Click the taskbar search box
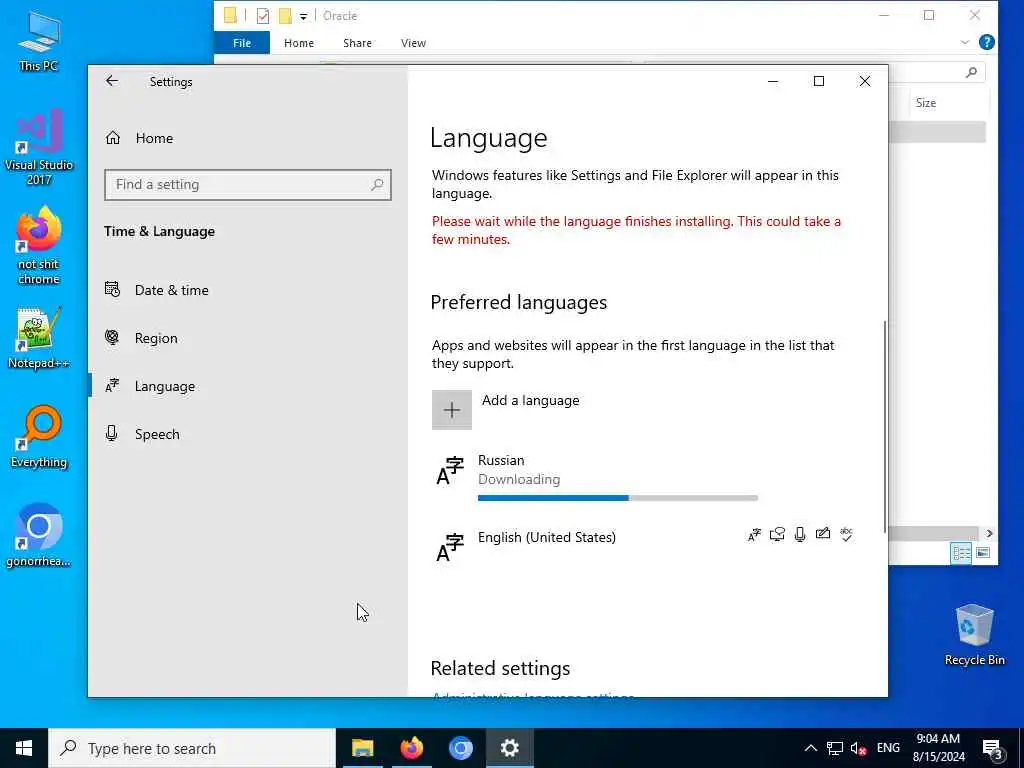This screenshot has height=768, width=1024. [192, 748]
